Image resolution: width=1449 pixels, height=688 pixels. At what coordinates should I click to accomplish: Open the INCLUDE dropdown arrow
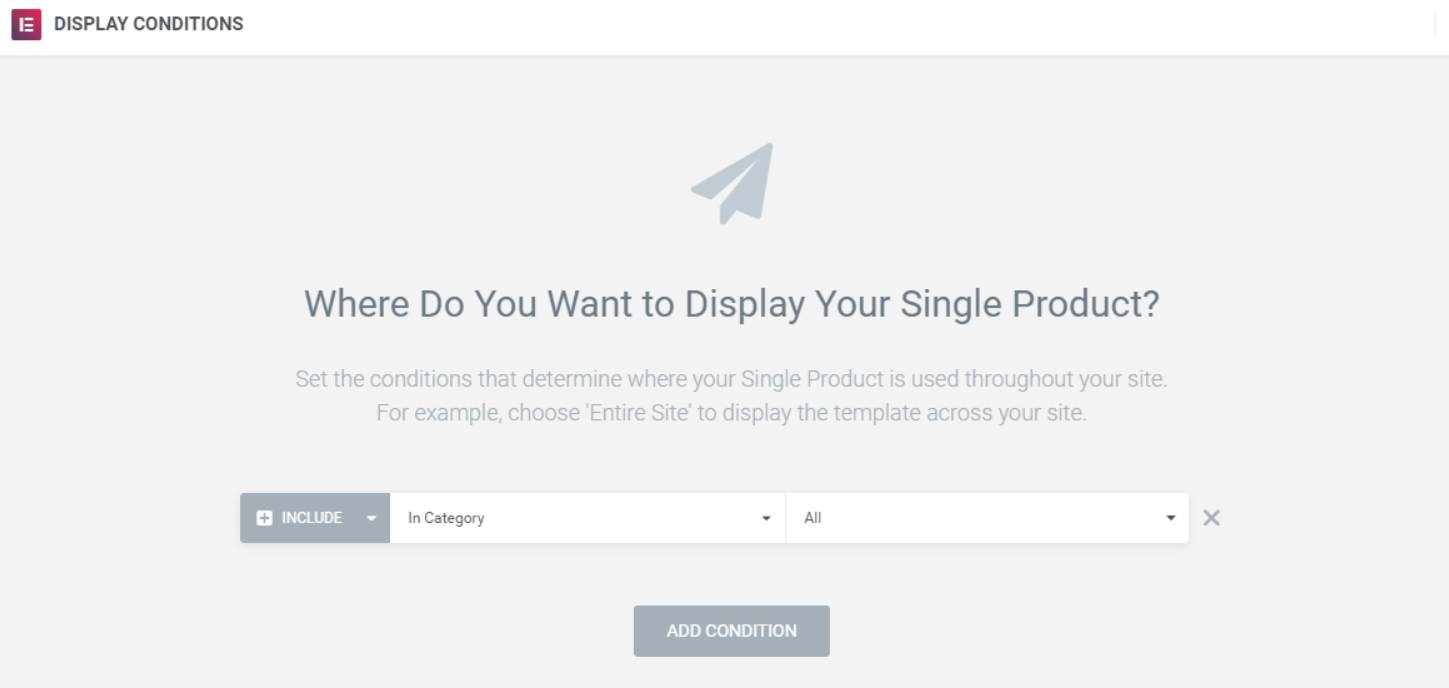pyautogui.click(x=371, y=518)
